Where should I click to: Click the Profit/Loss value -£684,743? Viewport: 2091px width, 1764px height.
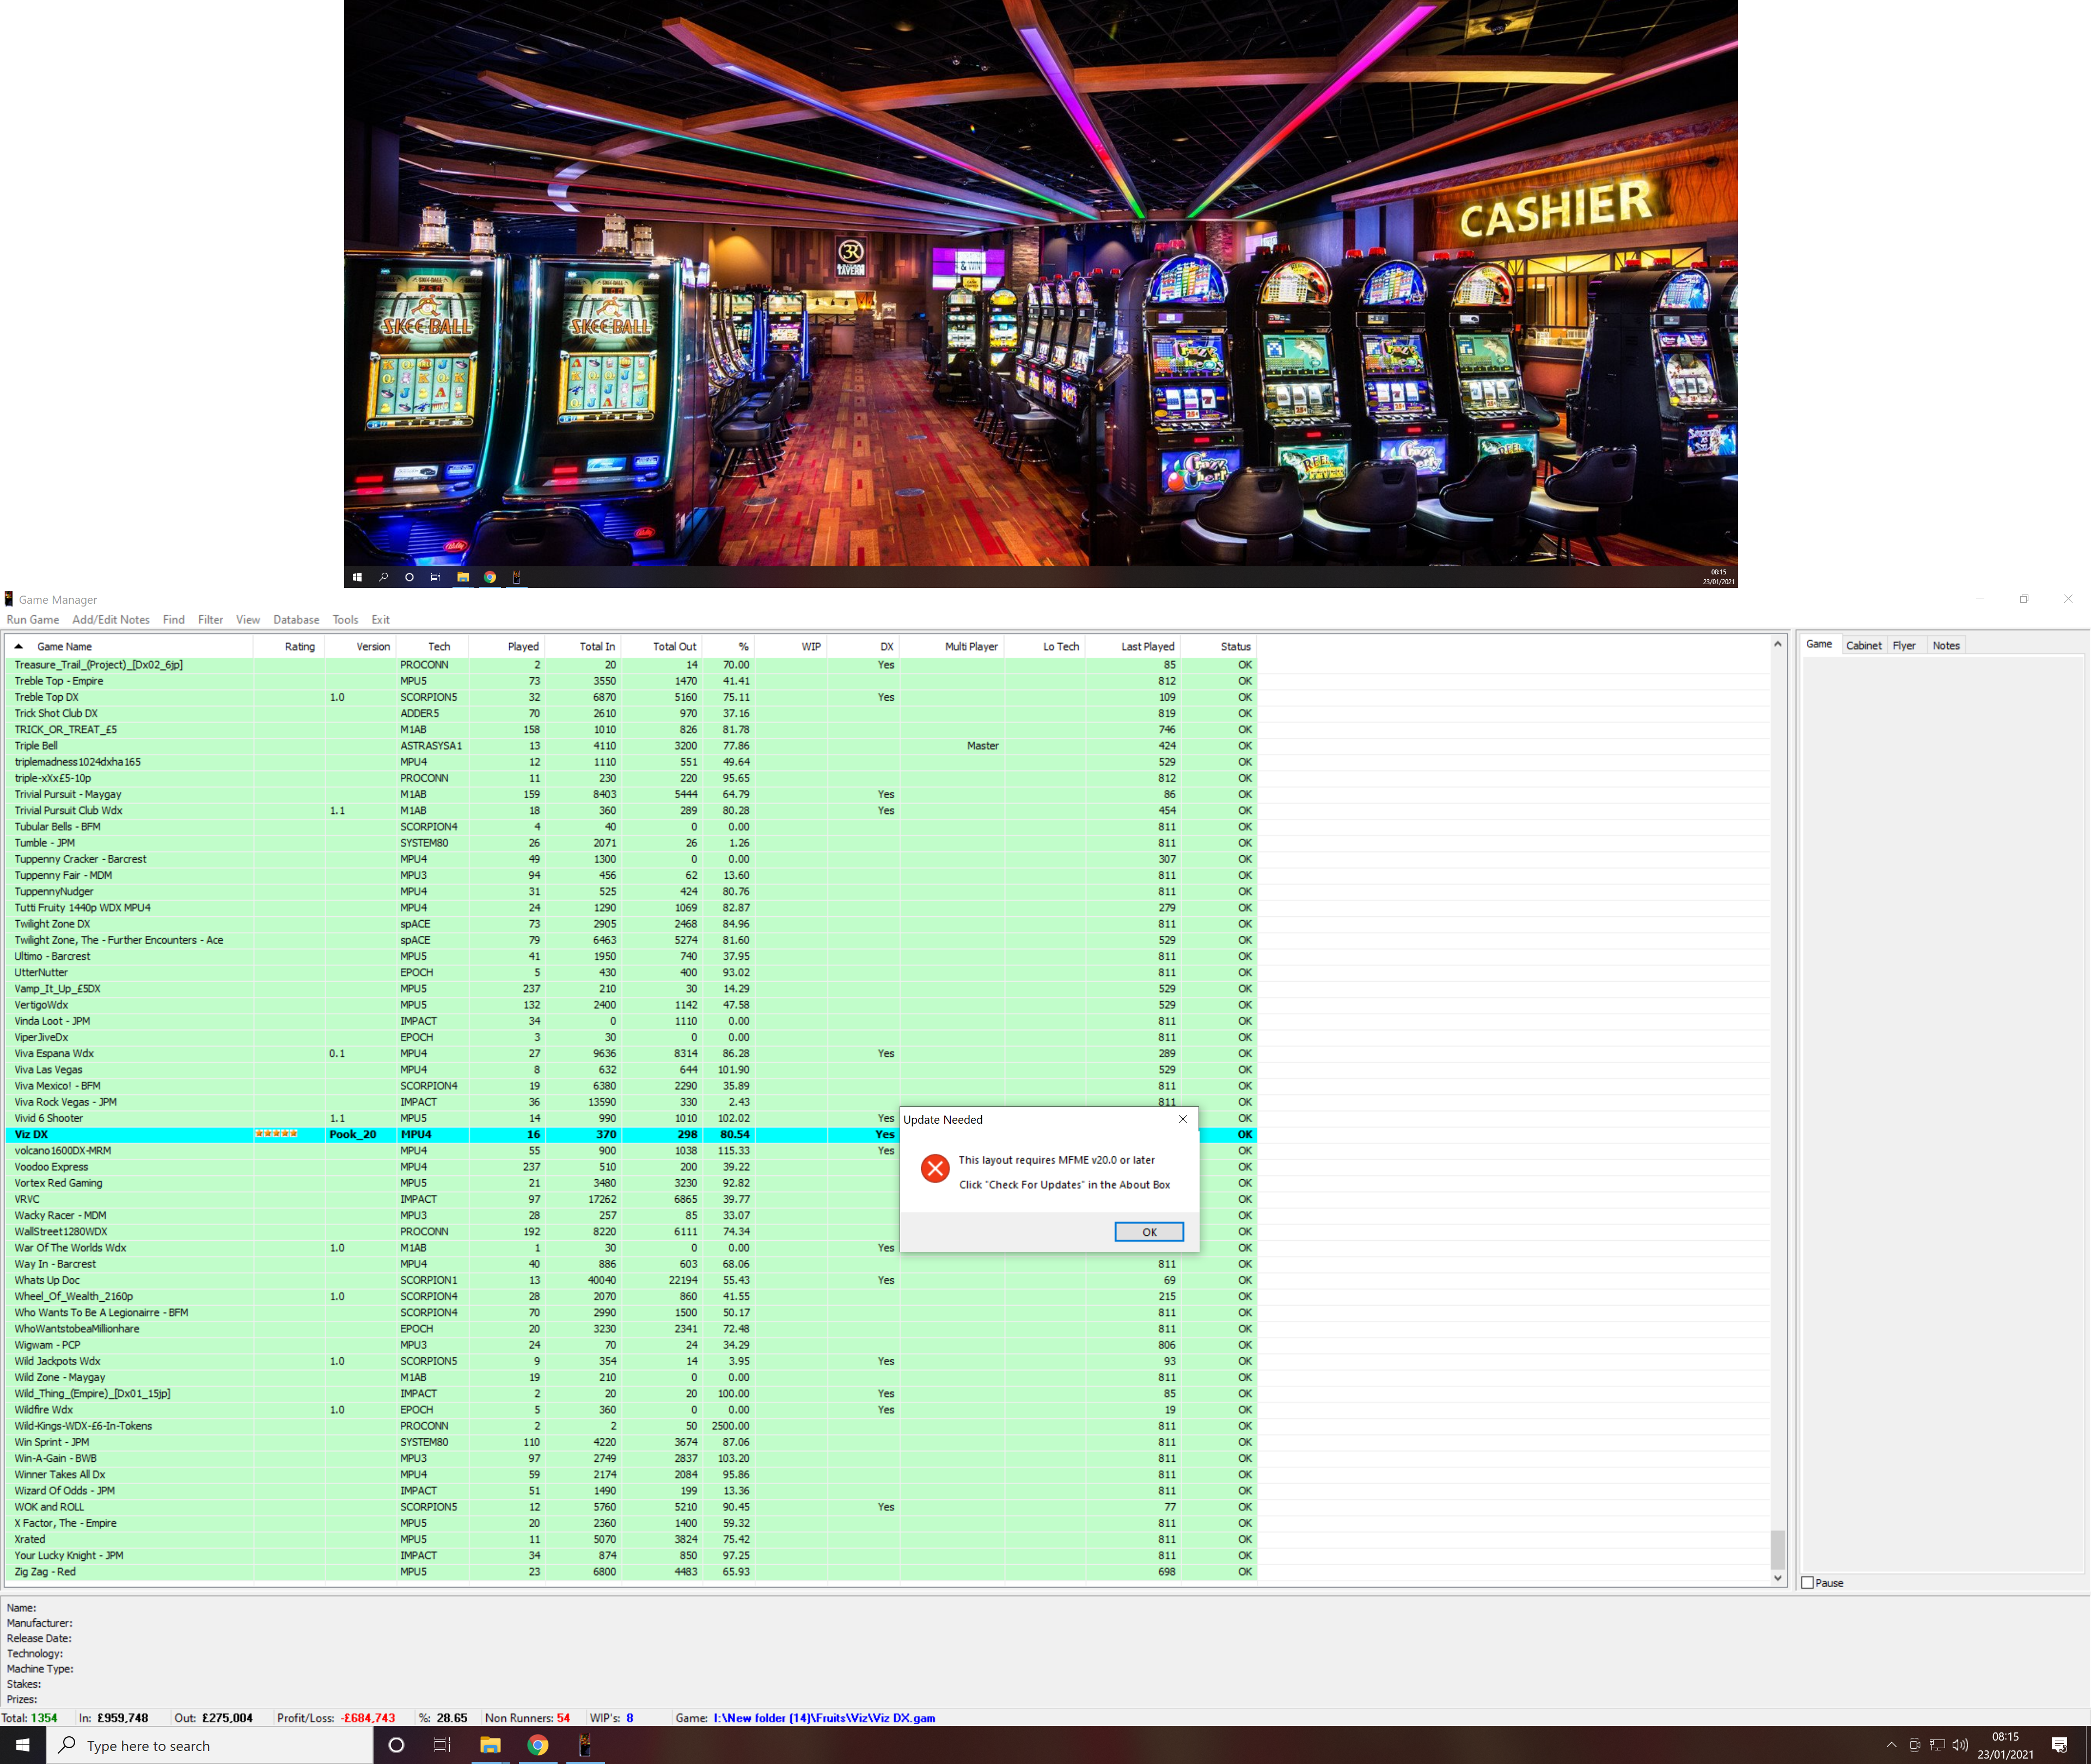click(368, 1718)
